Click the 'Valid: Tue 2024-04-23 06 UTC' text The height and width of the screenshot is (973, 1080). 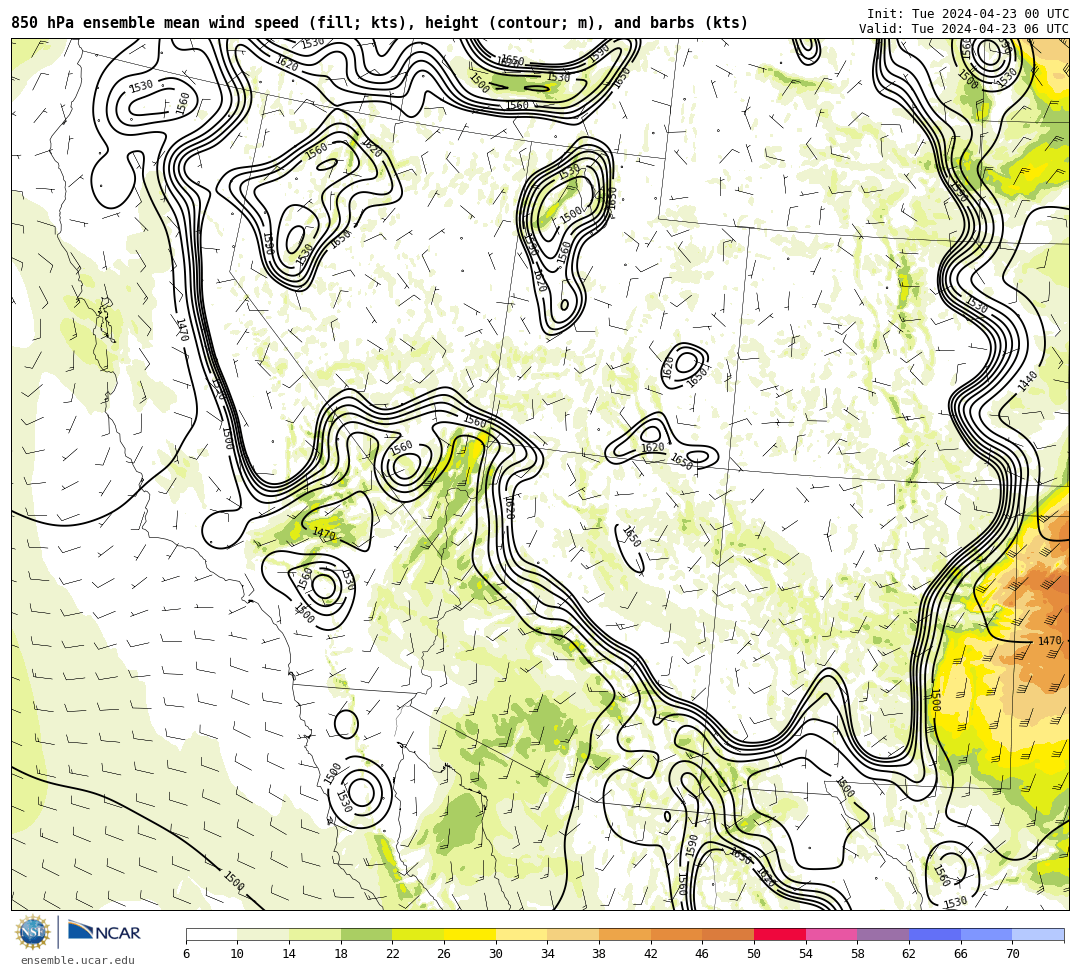coord(964,28)
